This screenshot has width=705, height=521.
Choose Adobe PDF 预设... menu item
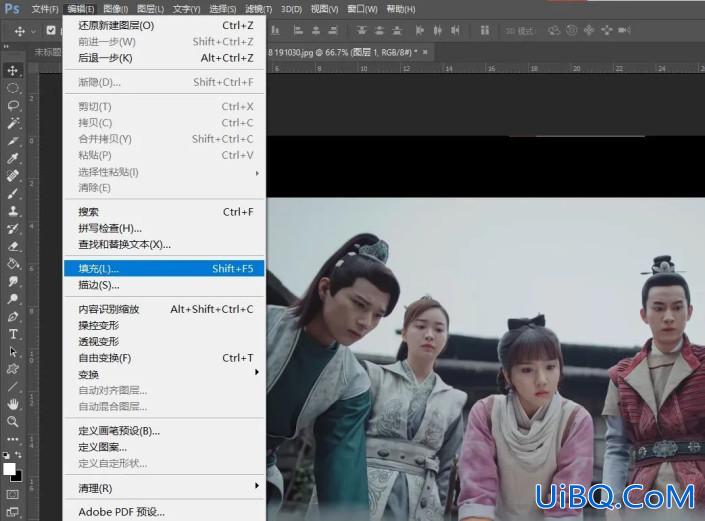pyautogui.click(x=164, y=512)
